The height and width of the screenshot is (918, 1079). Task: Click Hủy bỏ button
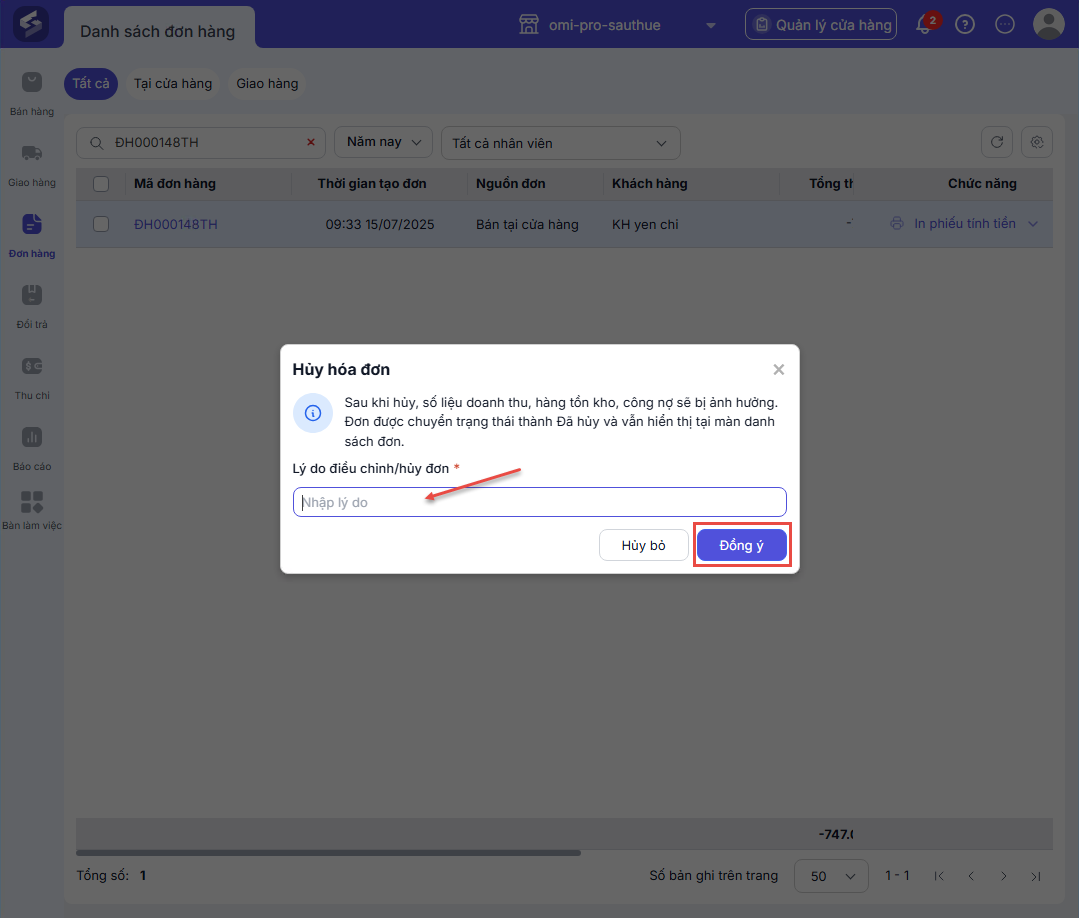(x=643, y=545)
